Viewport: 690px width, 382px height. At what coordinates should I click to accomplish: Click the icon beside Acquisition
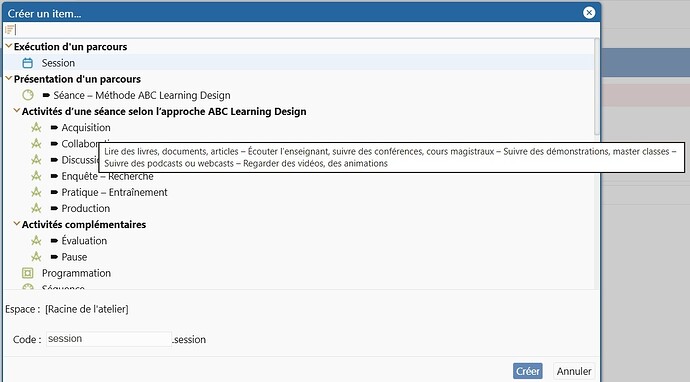pyautogui.click(x=36, y=128)
